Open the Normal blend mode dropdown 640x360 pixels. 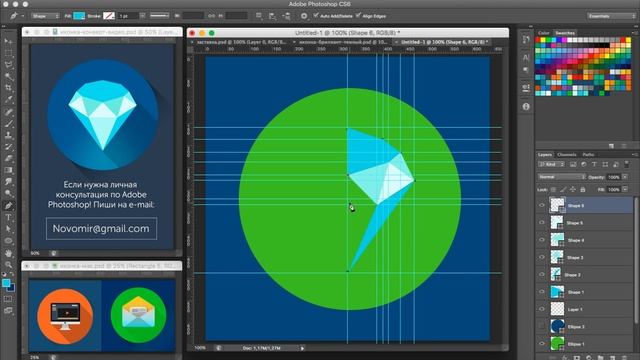(561, 177)
